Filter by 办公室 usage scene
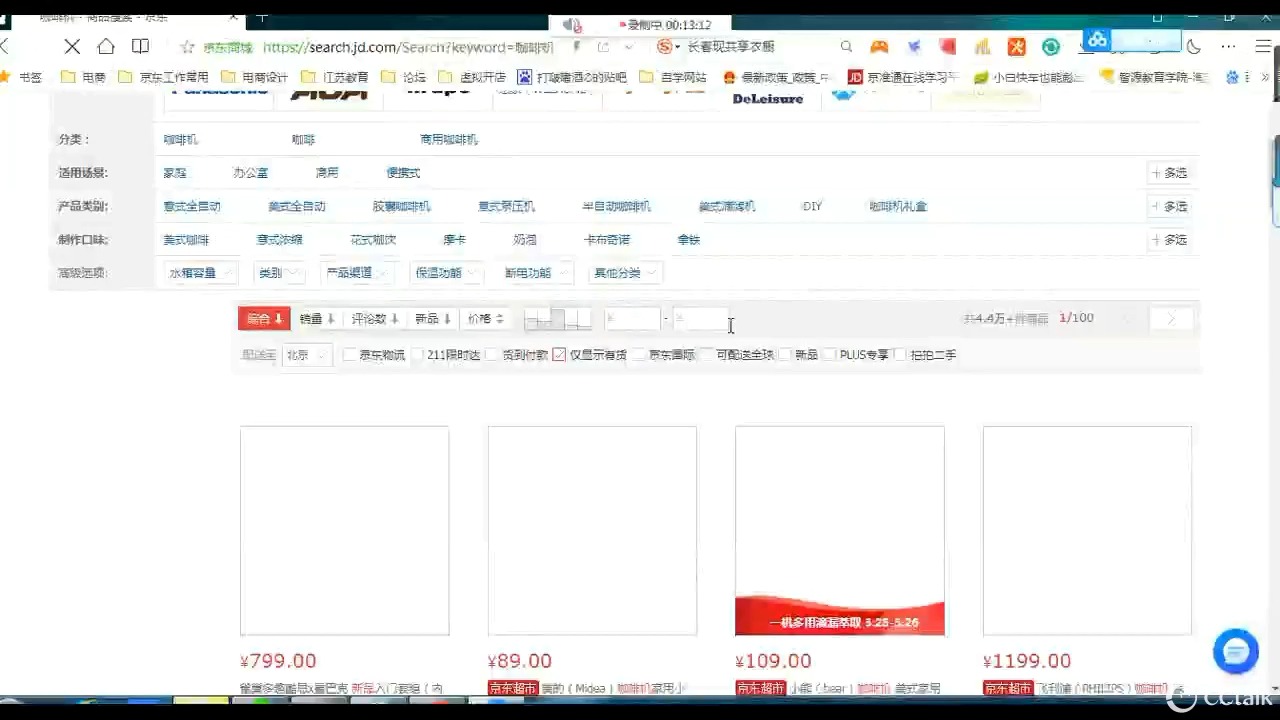The height and width of the screenshot is (720, 1280). 251,173
